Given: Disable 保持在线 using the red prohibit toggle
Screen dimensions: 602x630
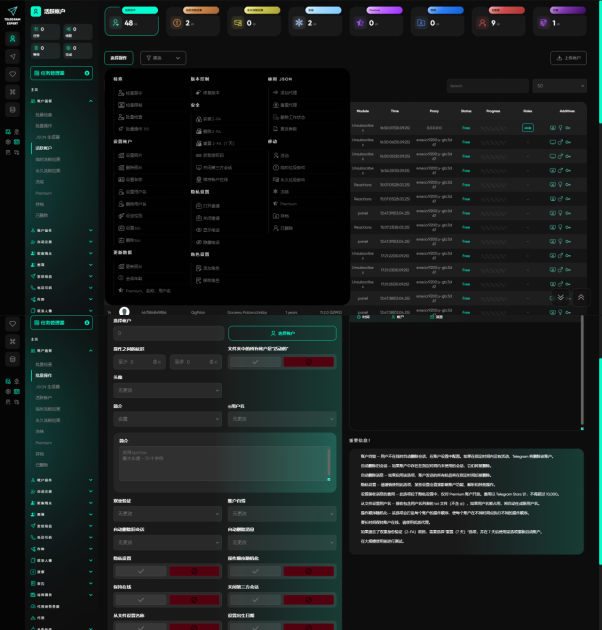Looking at the screenshot, I should click(195, 598).
